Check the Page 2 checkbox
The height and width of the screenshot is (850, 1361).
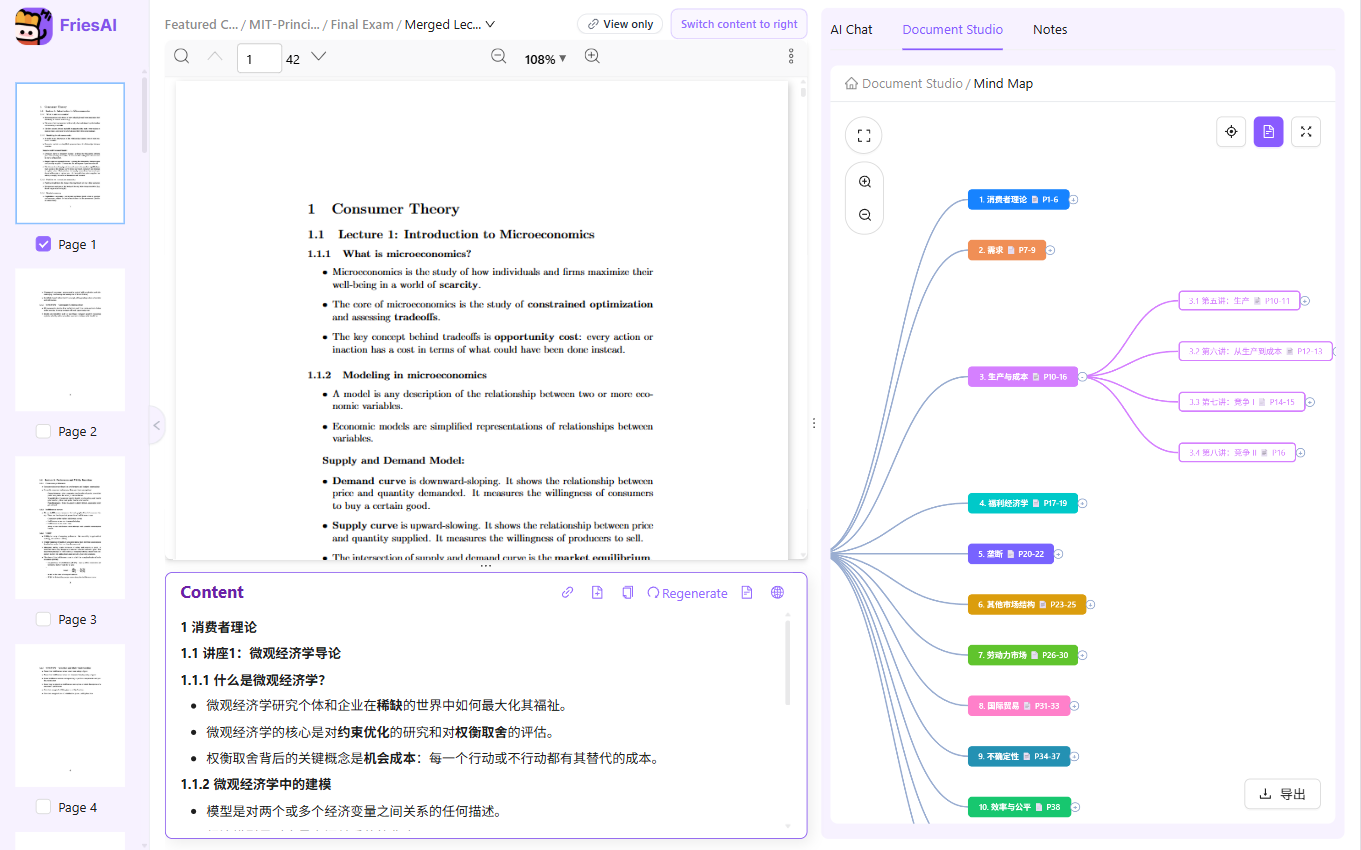43,432
